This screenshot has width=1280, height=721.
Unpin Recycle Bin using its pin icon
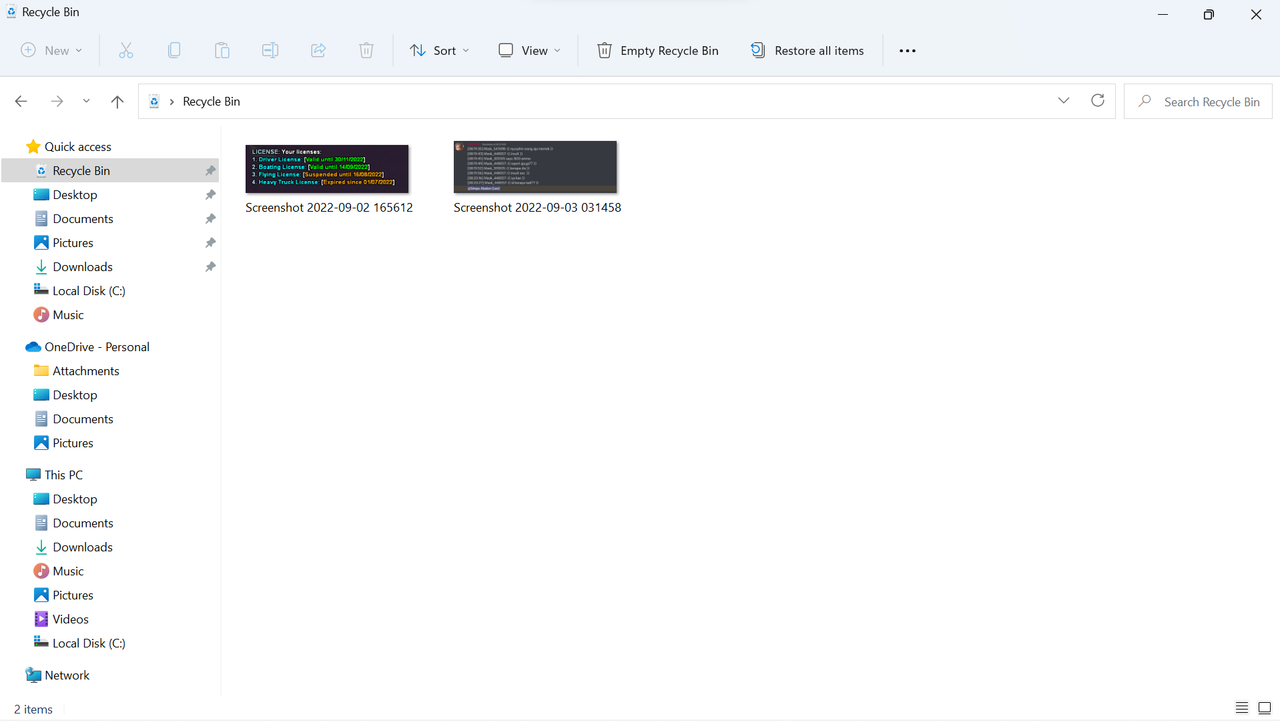pos(210,171)
